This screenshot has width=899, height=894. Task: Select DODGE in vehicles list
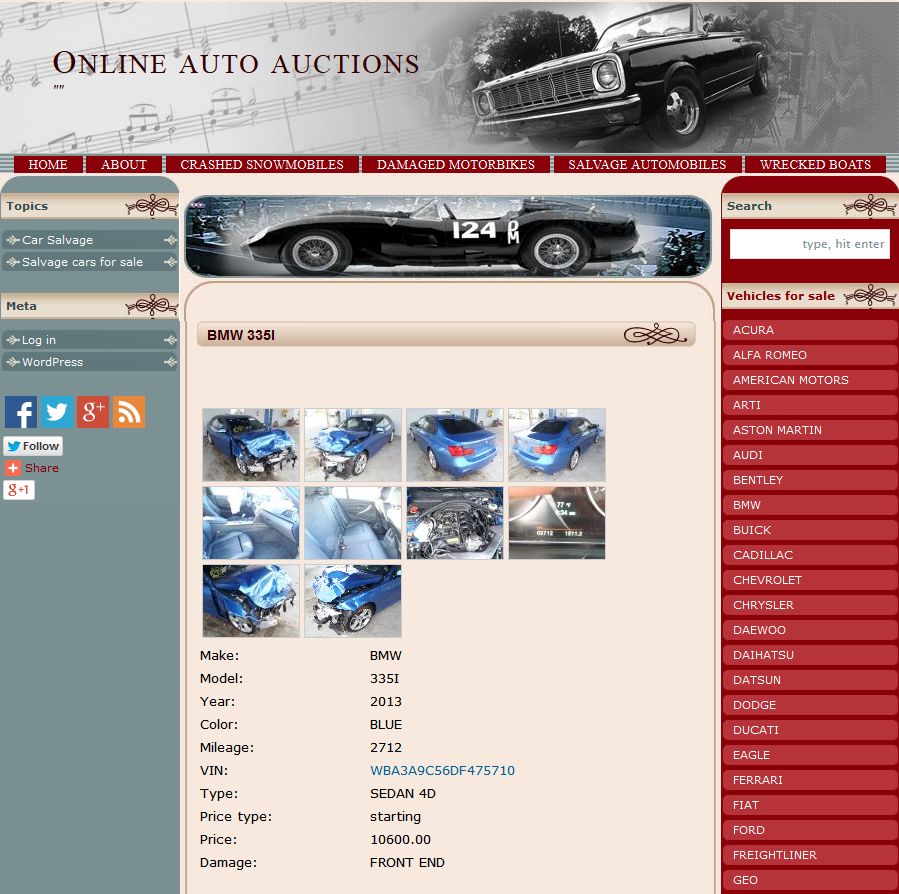810,705
